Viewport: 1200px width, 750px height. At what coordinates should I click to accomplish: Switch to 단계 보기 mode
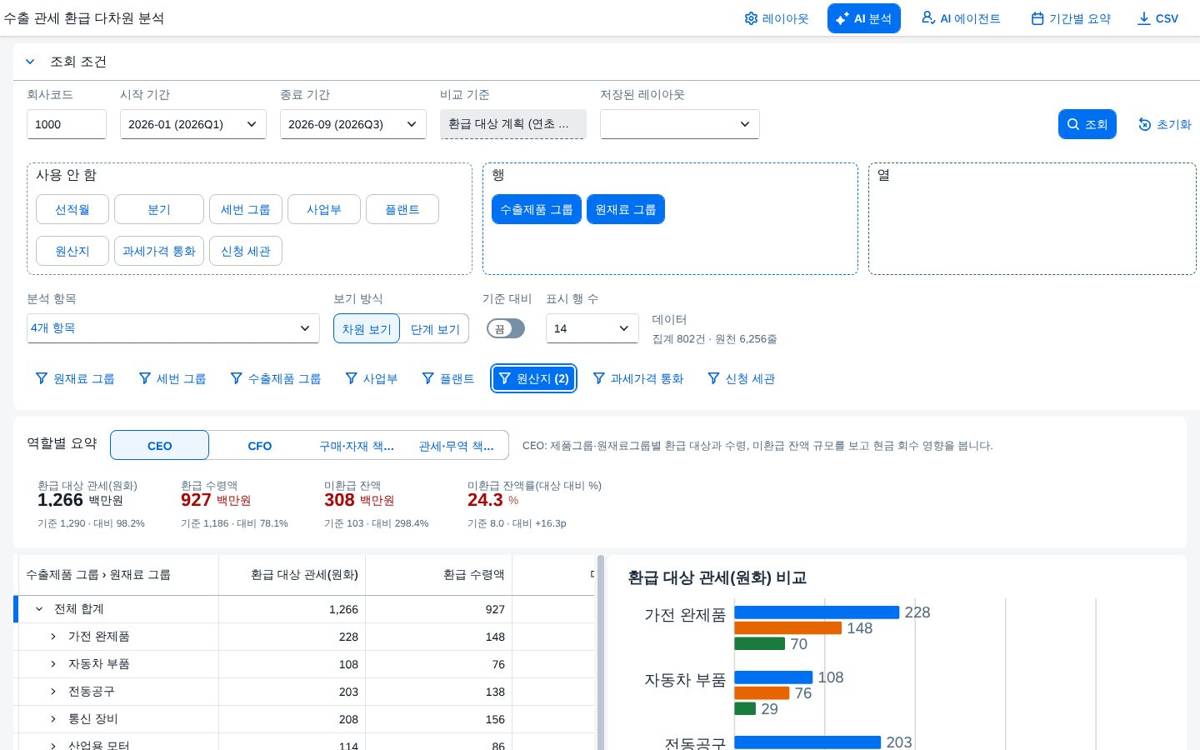435,329
